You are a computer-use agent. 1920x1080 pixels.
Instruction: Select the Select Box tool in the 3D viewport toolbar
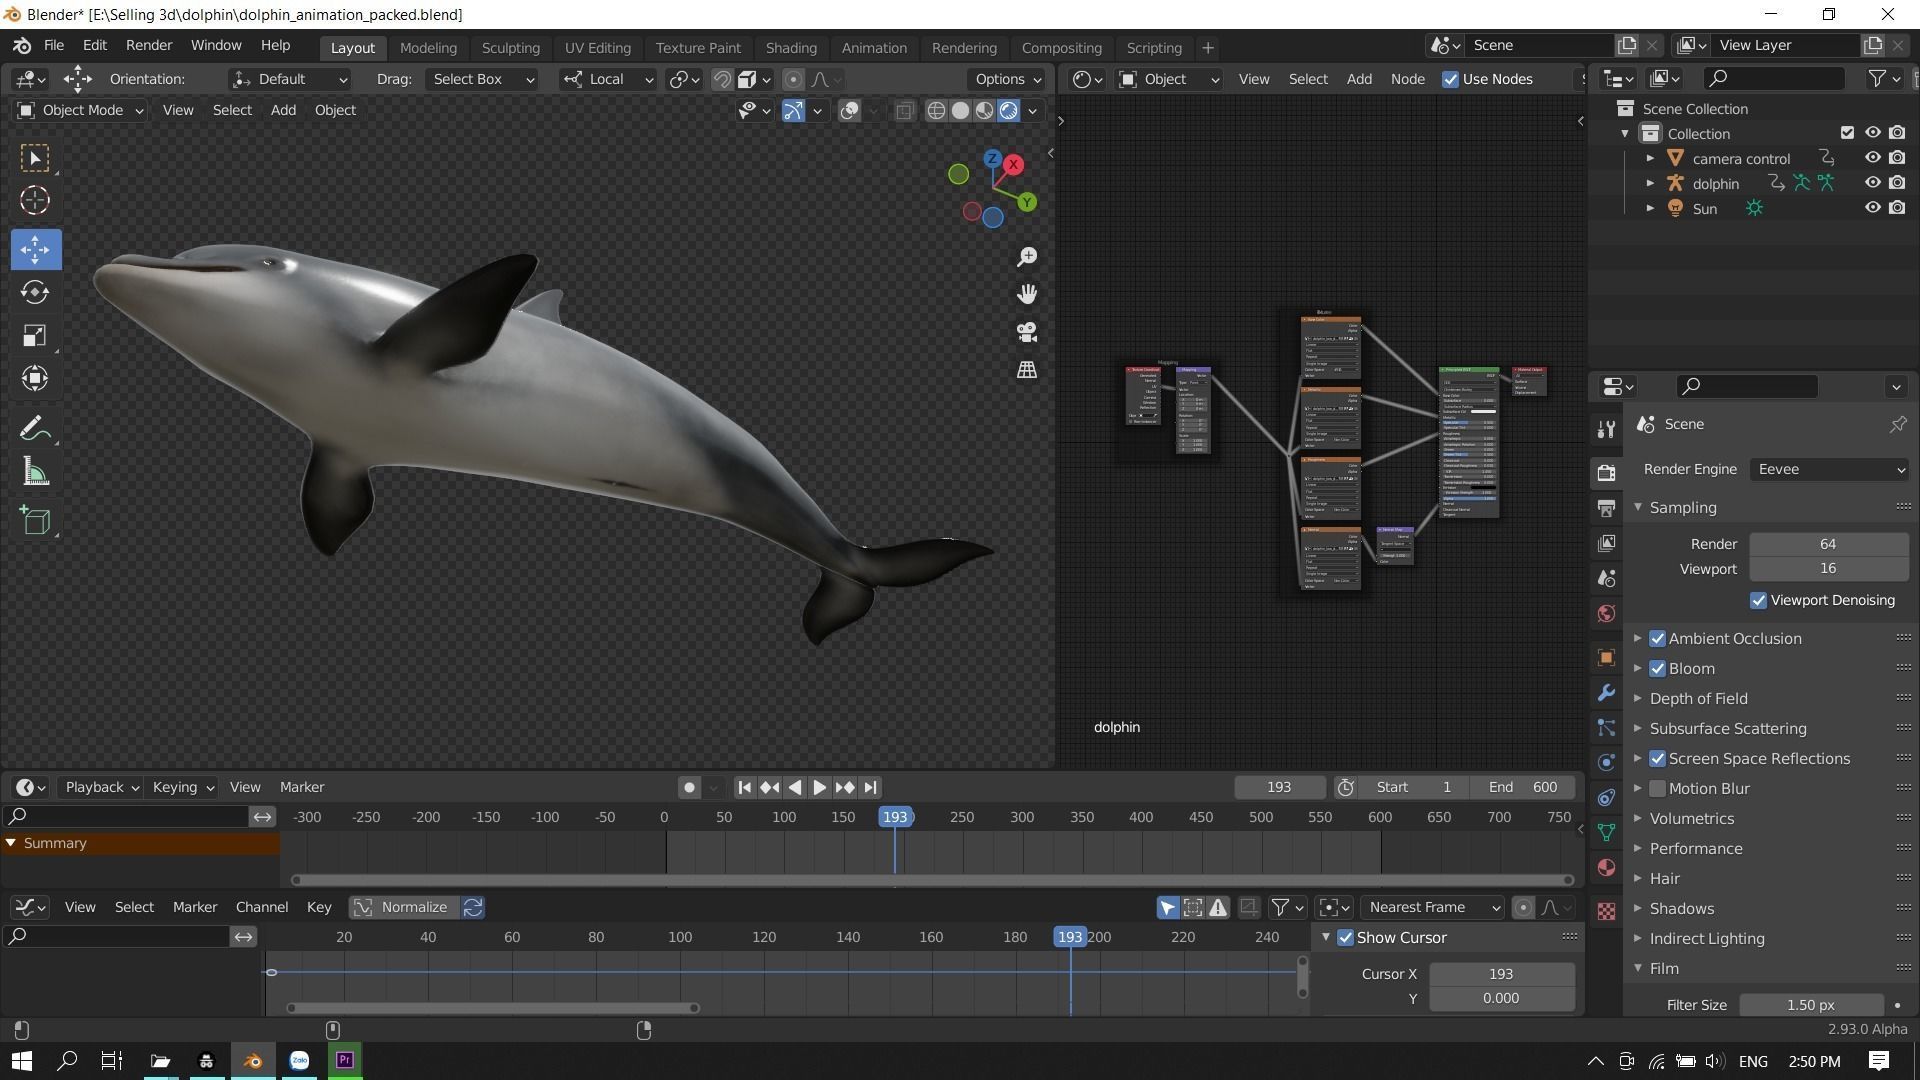pyautogui.click(x=35, y=158)
